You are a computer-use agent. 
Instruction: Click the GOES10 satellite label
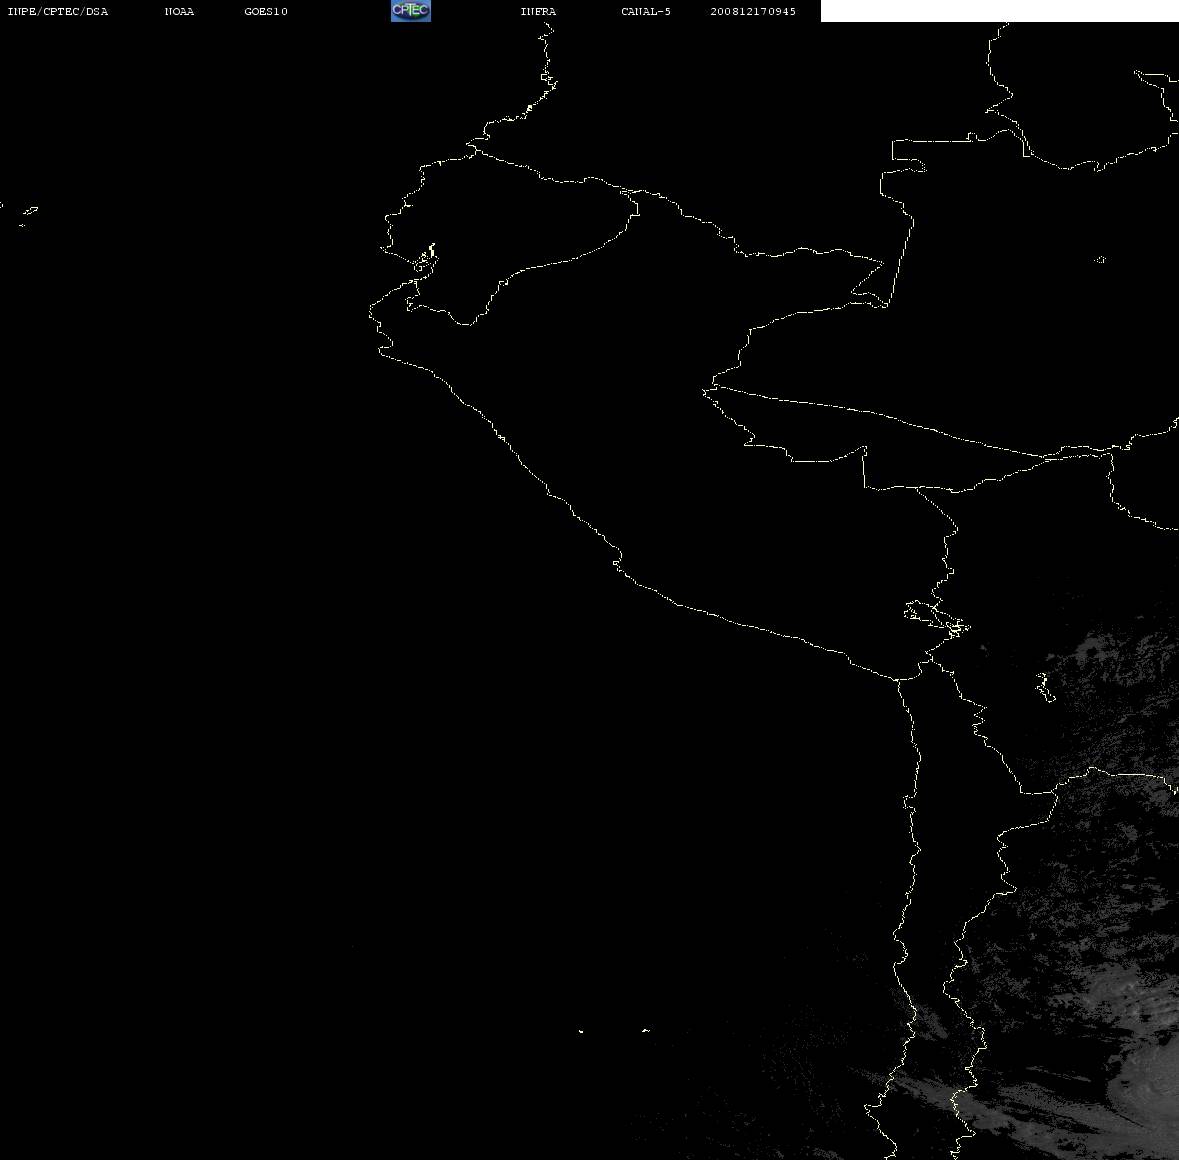click(266, 11)
